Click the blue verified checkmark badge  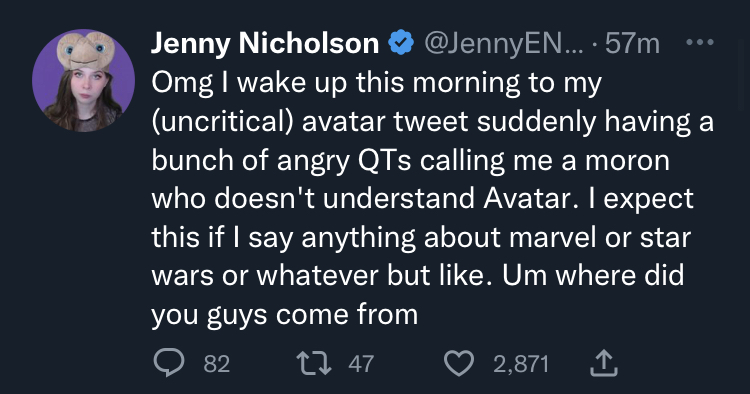coord(401,43)
